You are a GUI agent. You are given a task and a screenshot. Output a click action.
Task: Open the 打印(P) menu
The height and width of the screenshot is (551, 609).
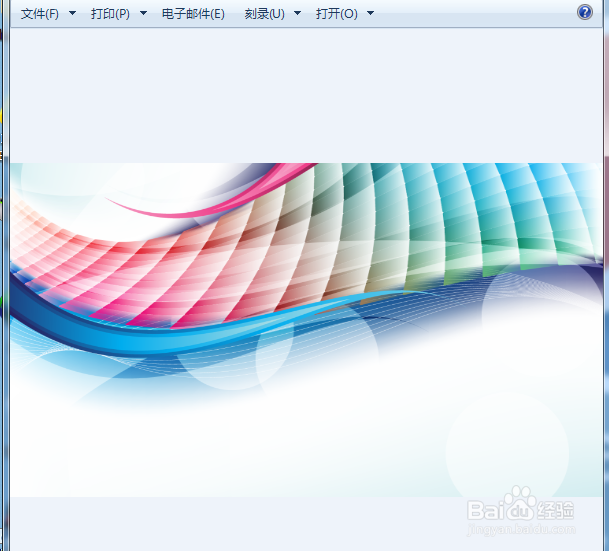[110, 14]
